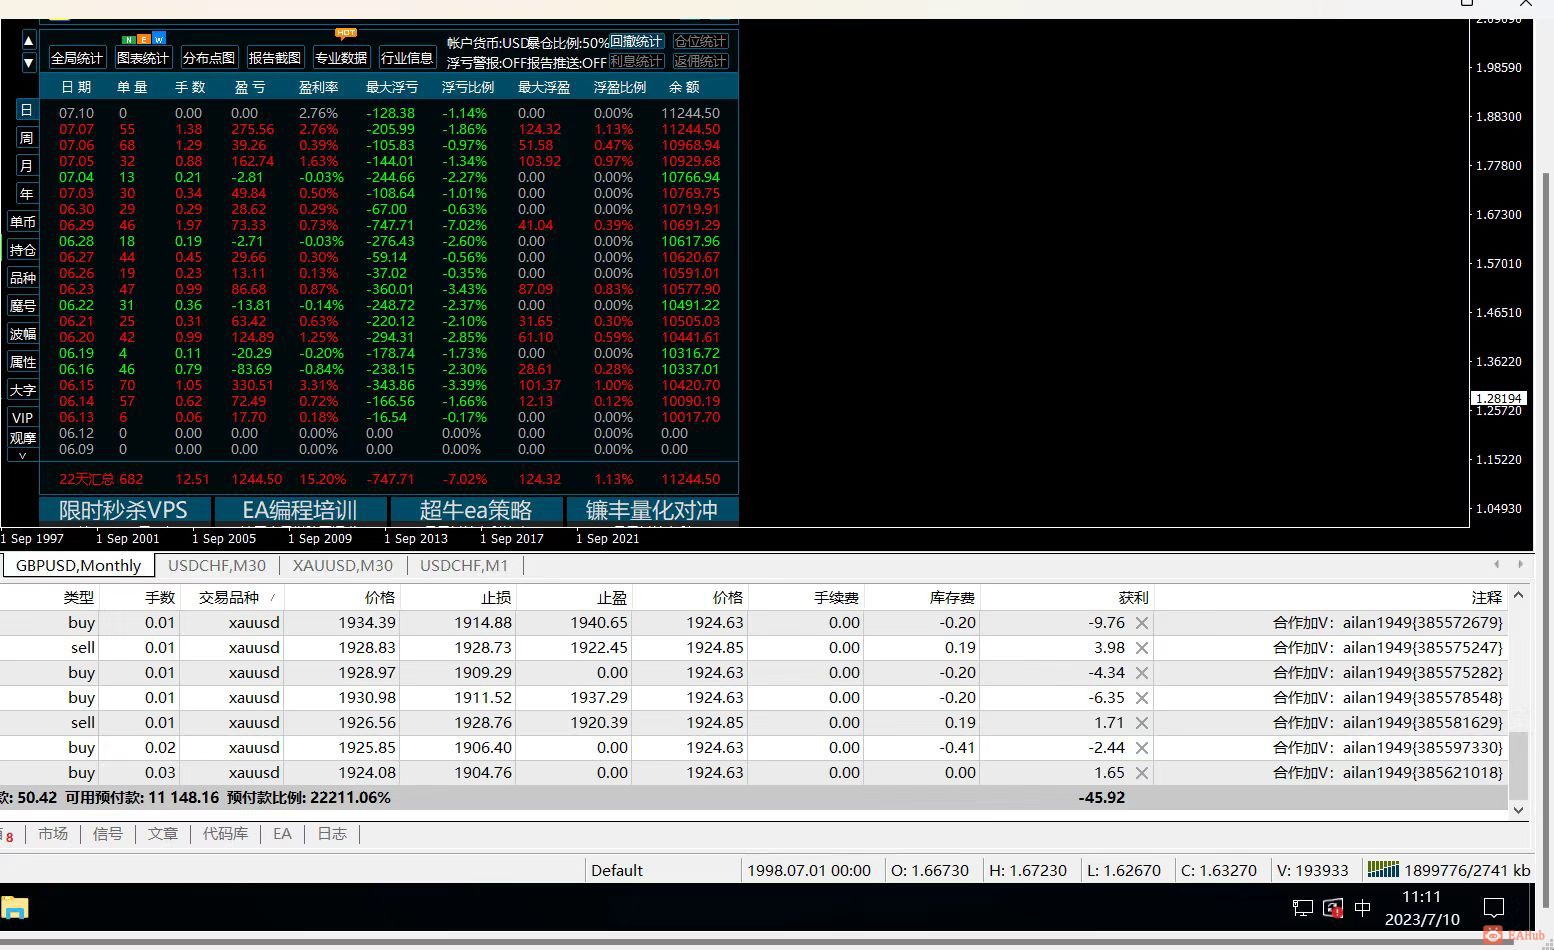
Task: Close the buy order opened at 1928.97
Action: point(1142,673)
